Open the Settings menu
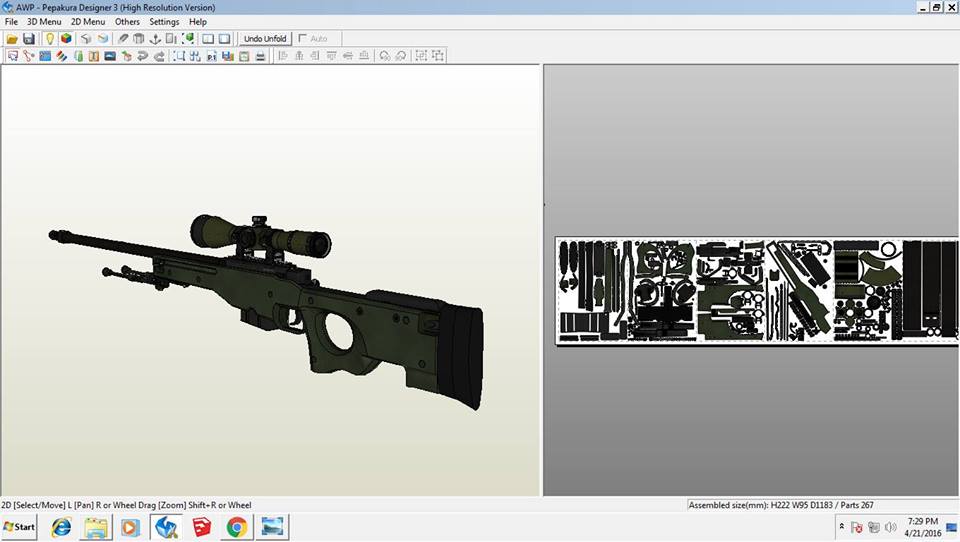This screenshot has height=542, width=960. (164, 21)
